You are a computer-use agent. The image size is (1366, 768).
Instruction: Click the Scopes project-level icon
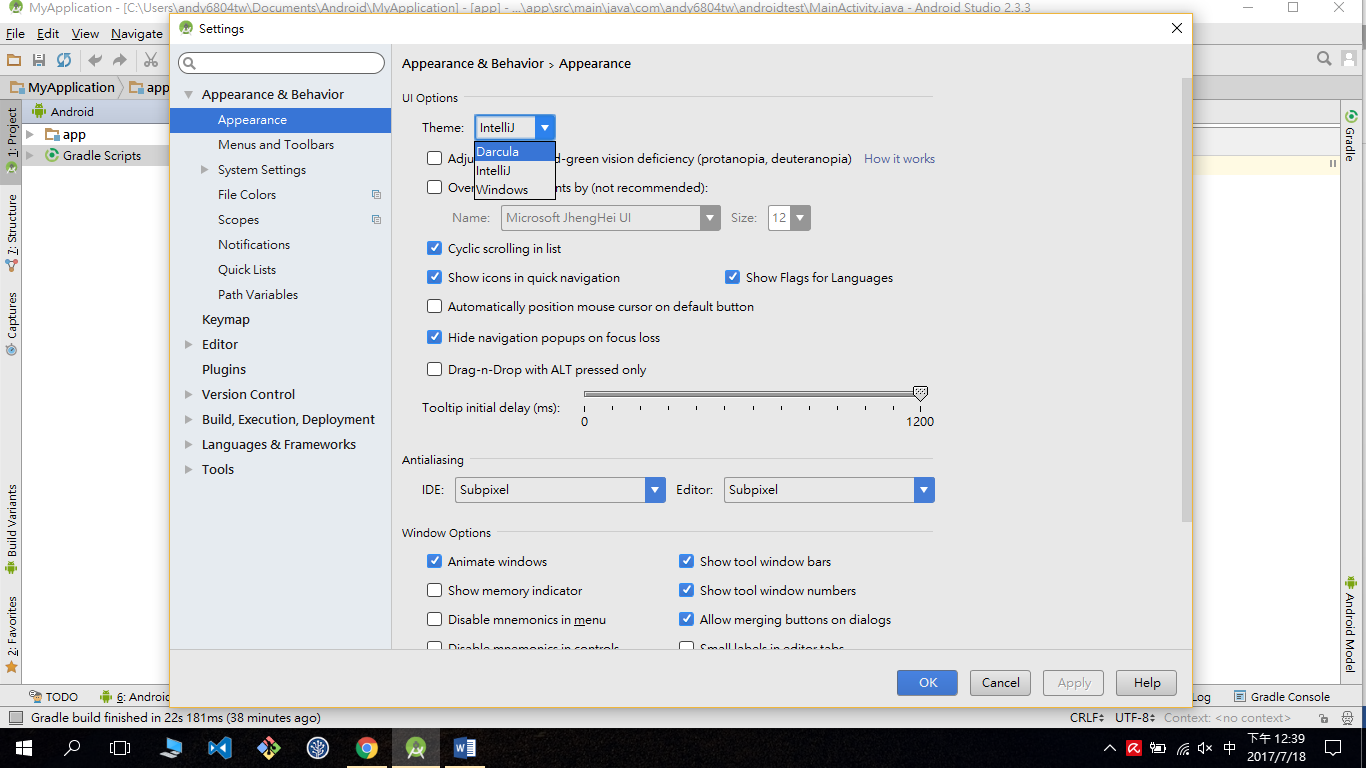[376, 220]
